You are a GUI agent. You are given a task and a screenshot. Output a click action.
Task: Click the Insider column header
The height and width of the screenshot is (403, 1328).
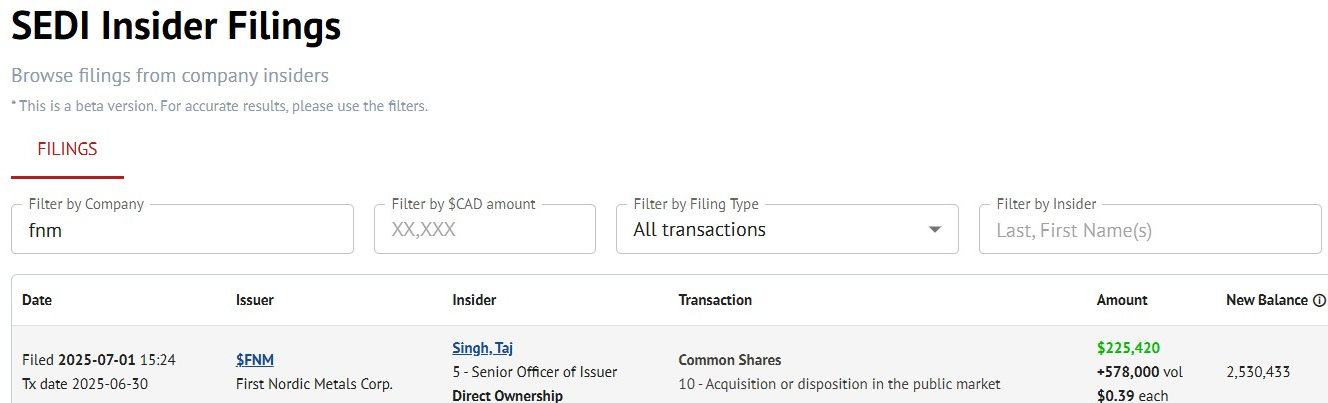pyautogui.click(x=474, y=300)
